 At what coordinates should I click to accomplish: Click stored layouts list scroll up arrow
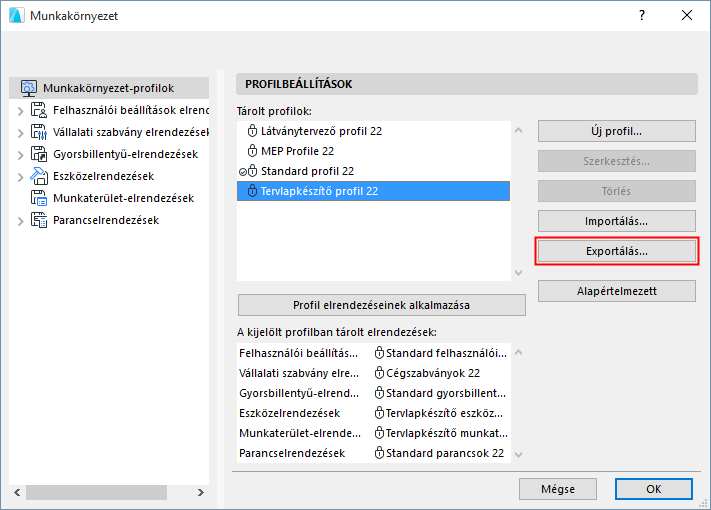point(519,352)
